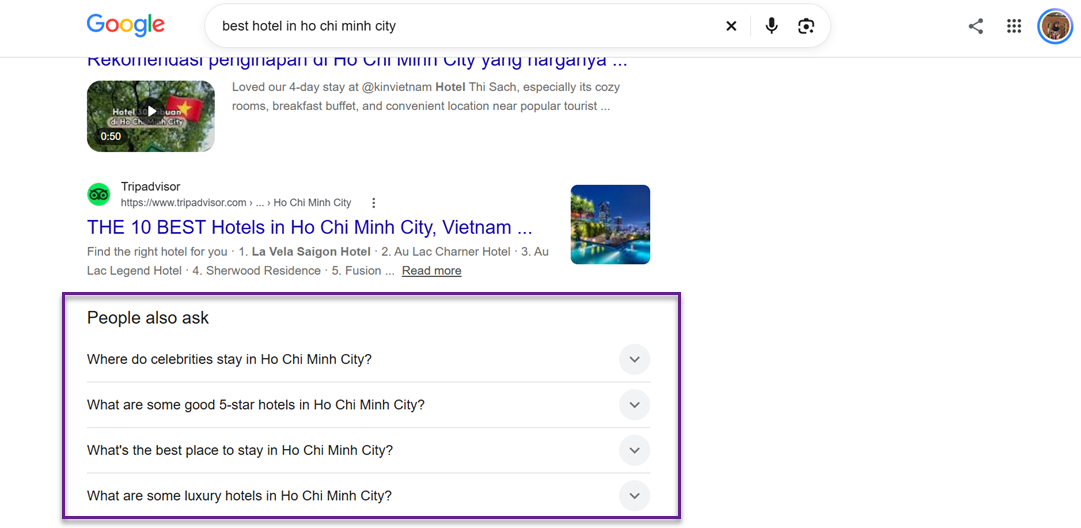Clear the search query with the X icon

click(731, 26)
